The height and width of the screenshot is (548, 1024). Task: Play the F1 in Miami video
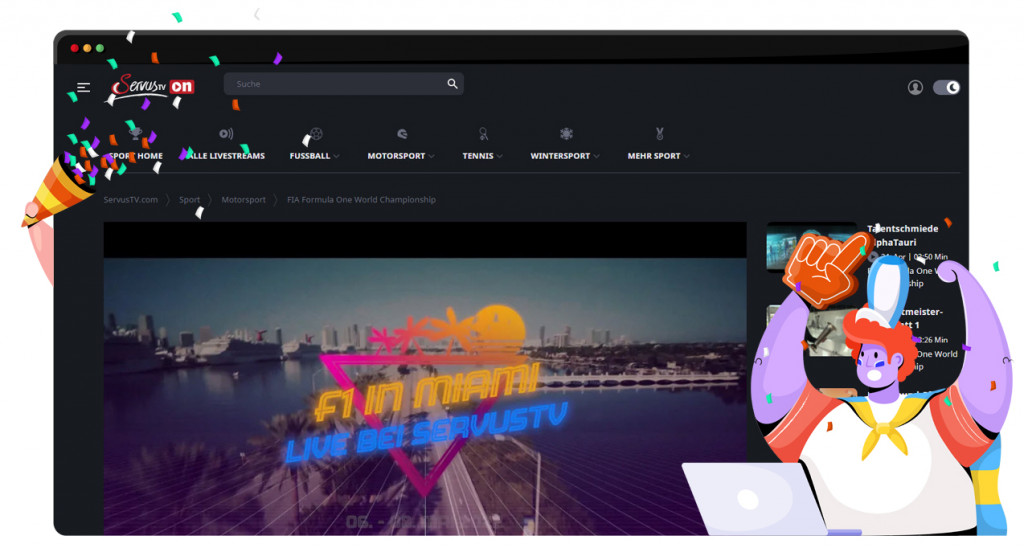click(x=424, y=379)
